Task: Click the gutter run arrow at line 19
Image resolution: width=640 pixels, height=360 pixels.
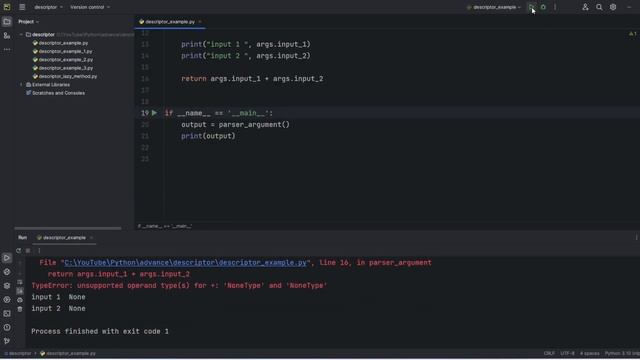Action: [x=154, y=113]
